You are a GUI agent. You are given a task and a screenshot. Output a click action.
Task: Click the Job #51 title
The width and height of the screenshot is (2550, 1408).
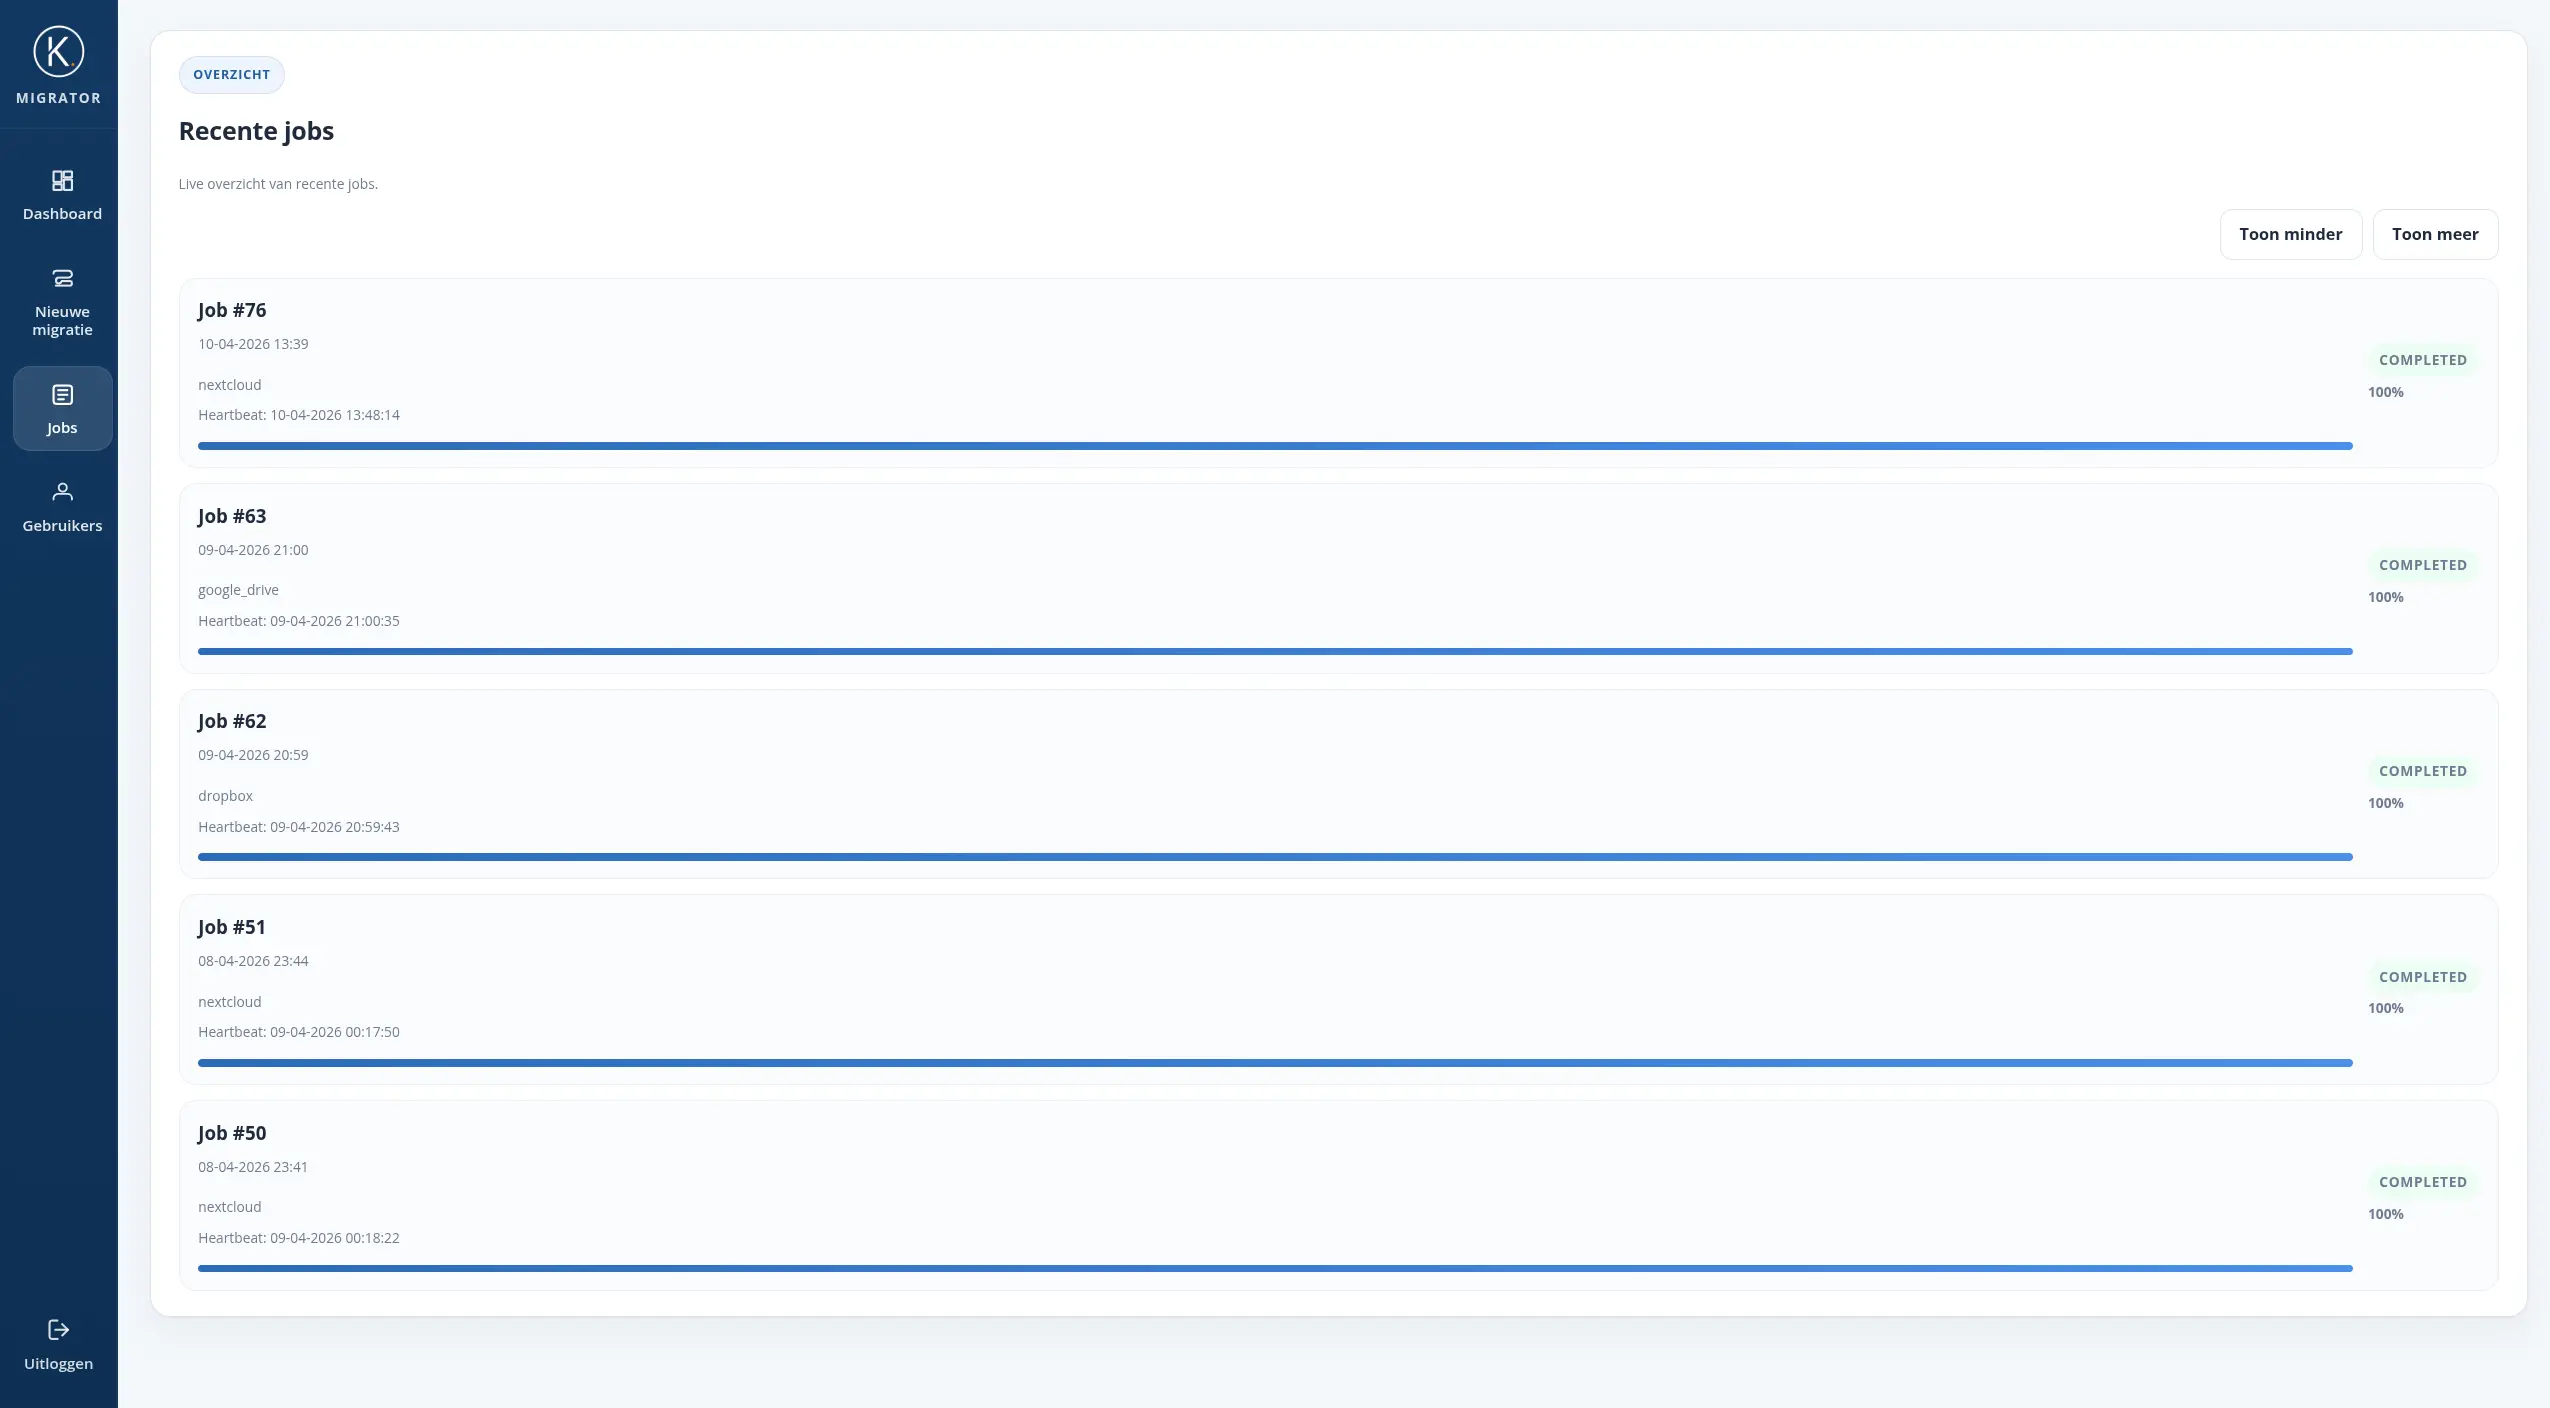tap(232, 927)
